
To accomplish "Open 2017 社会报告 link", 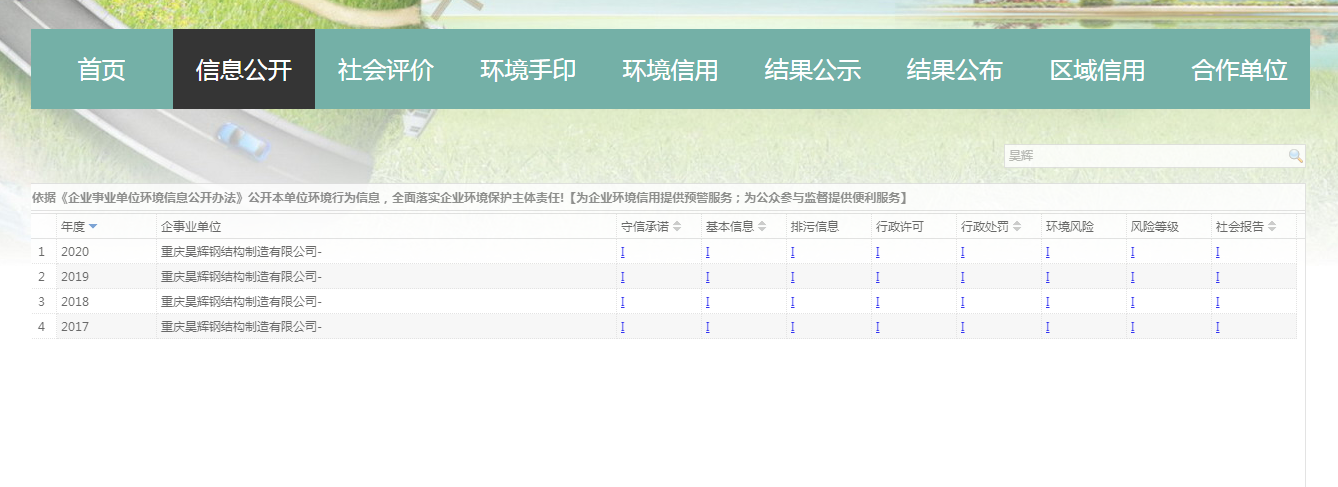I will (x=1218, y=327).
